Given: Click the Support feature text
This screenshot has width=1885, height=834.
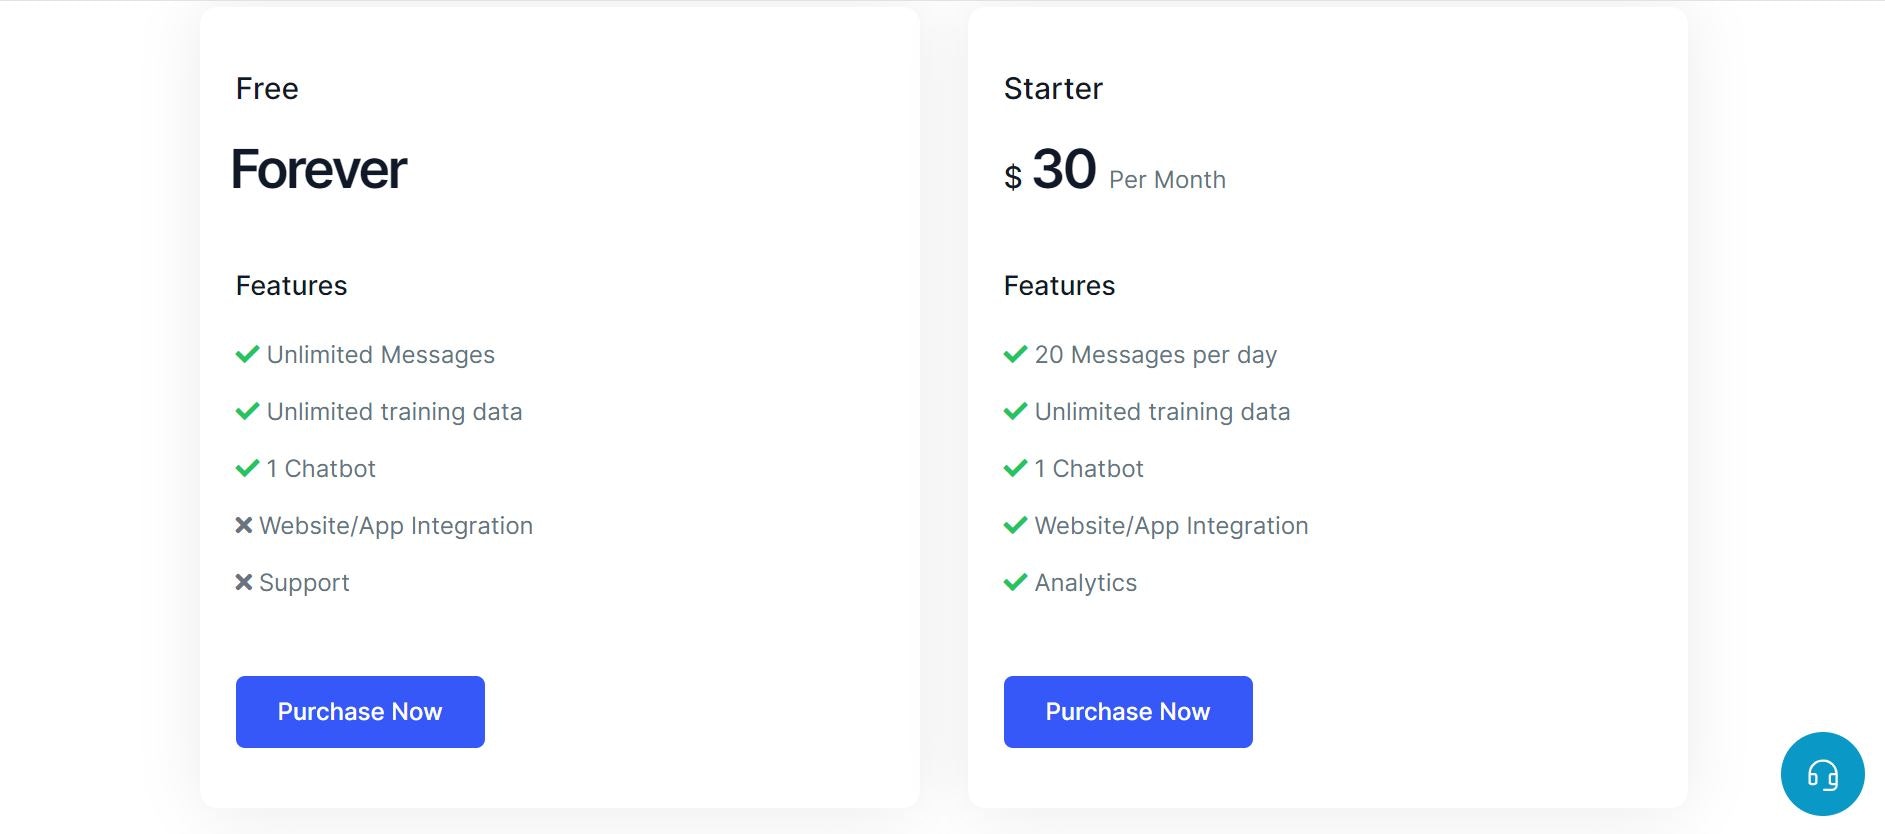Looking at the screenshot, I should [x=304, y=583].
